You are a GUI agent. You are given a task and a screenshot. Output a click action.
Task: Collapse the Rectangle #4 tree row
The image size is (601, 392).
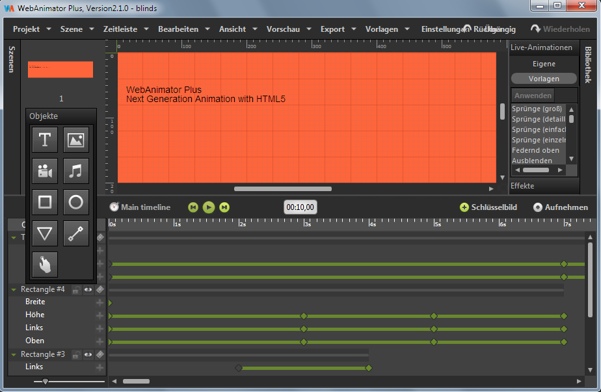[x=14, y=290]
